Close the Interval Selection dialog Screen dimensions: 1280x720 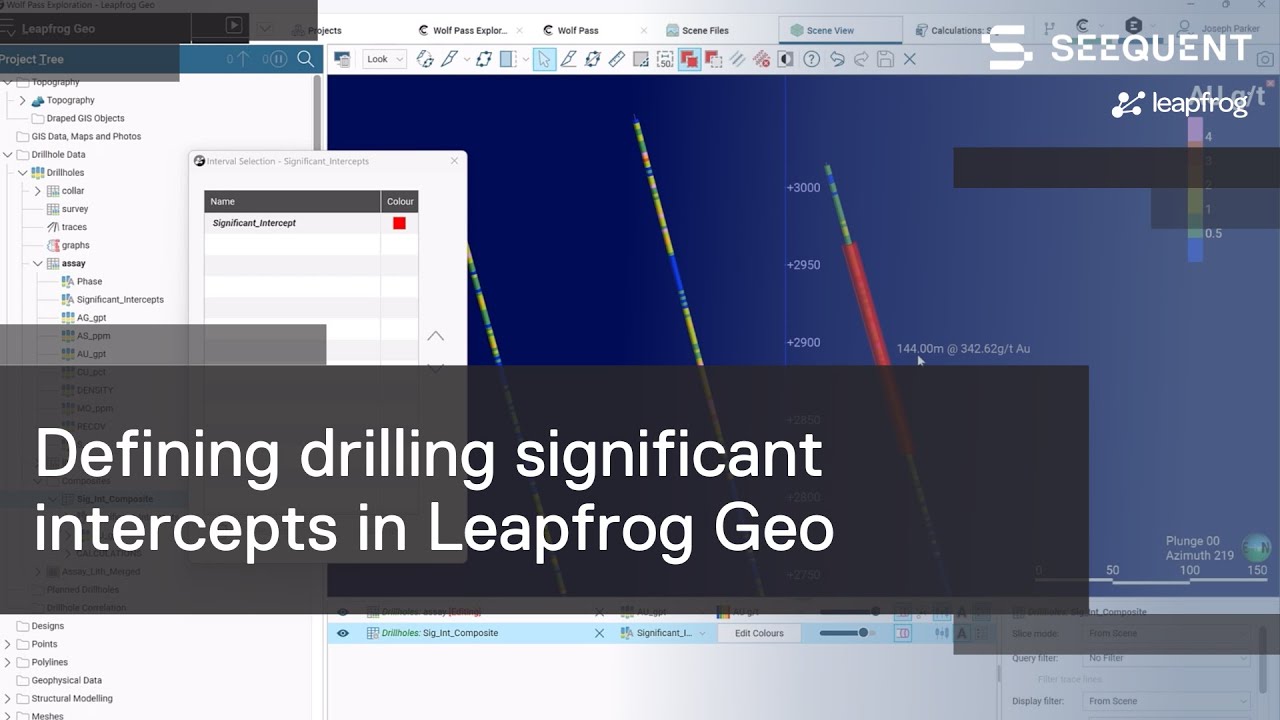tap(454, 161)
